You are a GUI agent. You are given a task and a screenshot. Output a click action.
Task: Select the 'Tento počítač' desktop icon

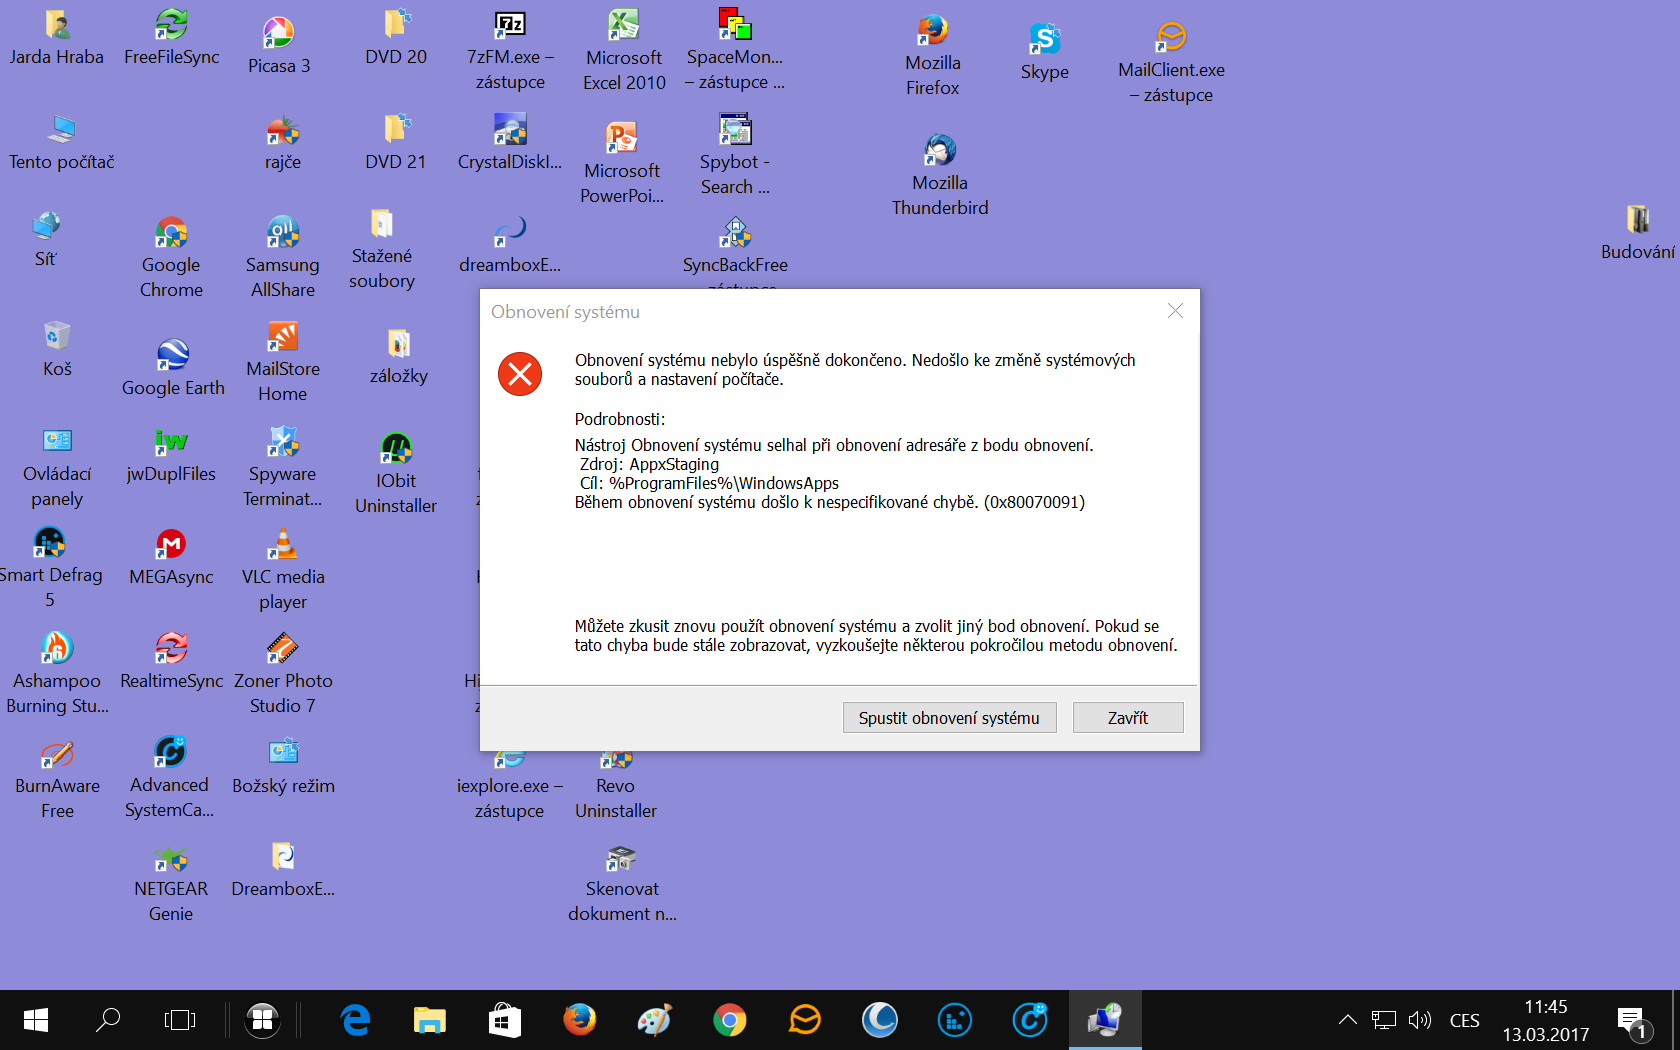(x=62, y=142)
